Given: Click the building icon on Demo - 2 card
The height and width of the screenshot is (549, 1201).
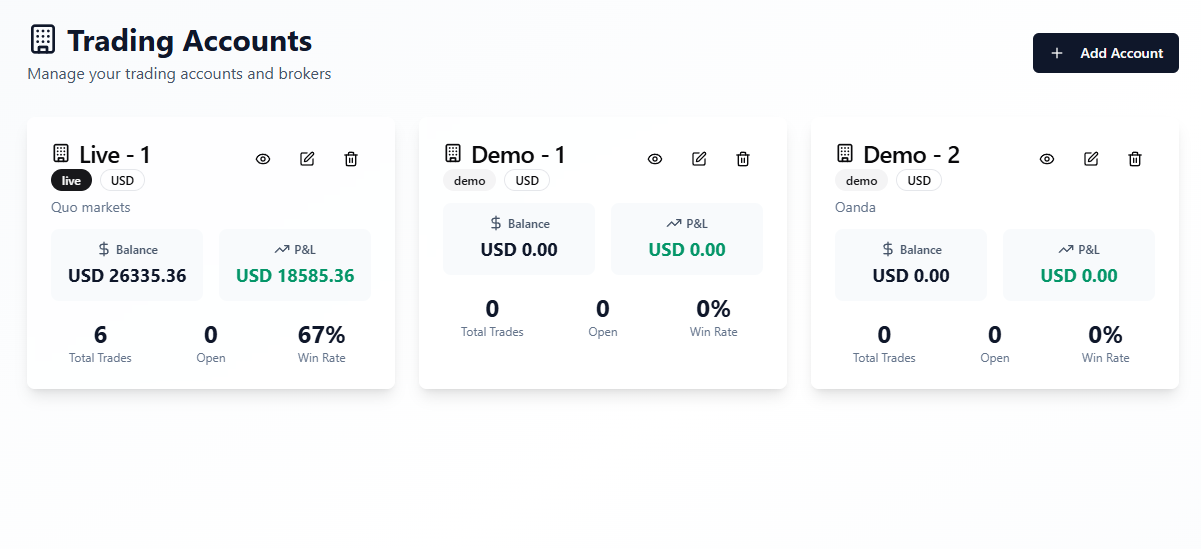Looking at the screenshot, I should (x=845, y=154).
